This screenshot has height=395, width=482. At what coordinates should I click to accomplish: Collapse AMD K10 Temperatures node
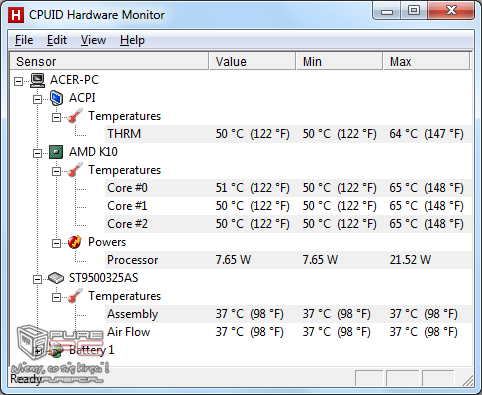click(56, 171)
